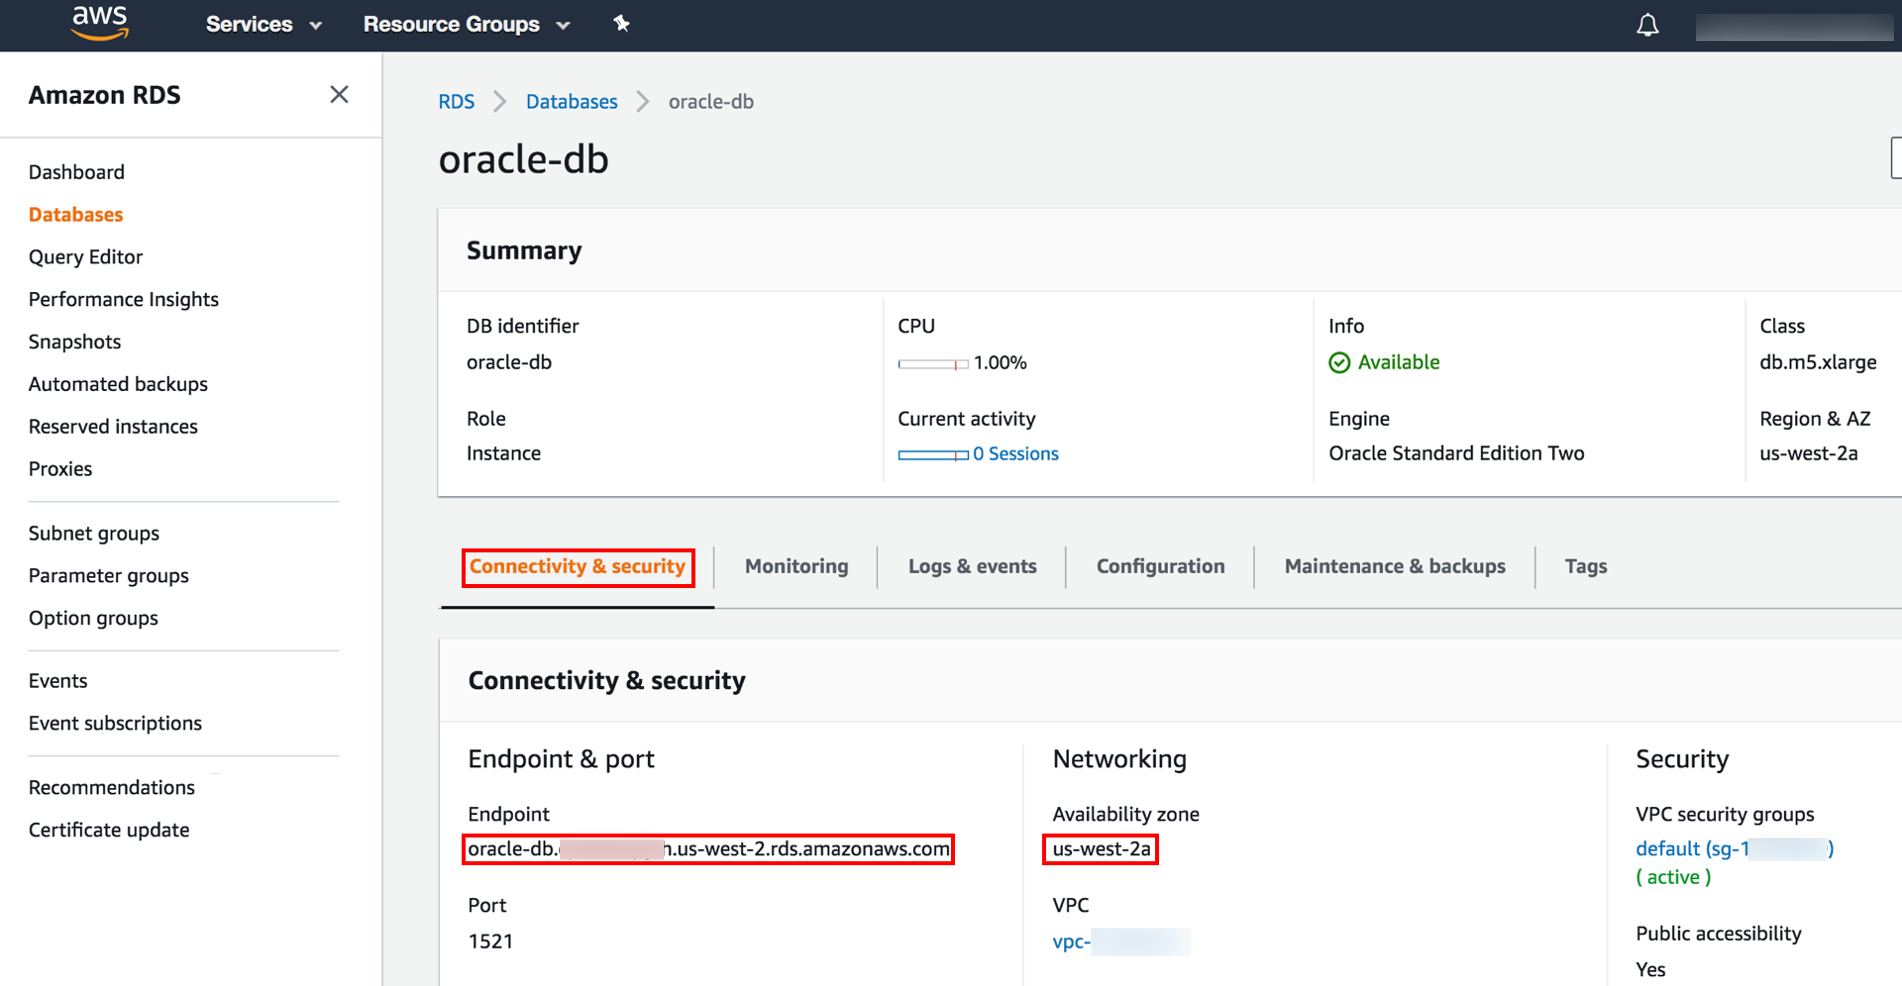Click the green Available status check icon
The width and height of the screenshot is (1902, 986).
[1339, 363]
